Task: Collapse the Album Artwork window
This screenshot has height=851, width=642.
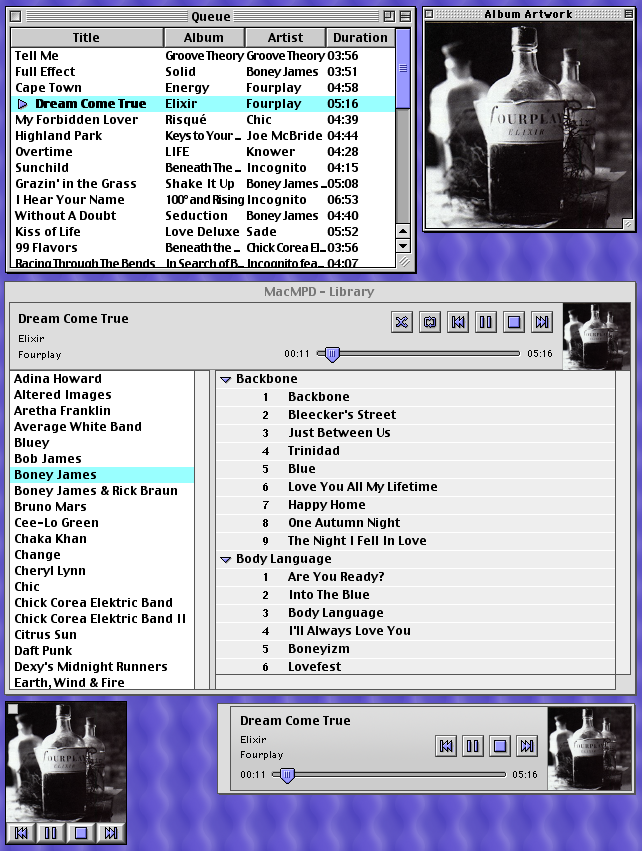Action: pyautogui.click(x=628, y=14)
